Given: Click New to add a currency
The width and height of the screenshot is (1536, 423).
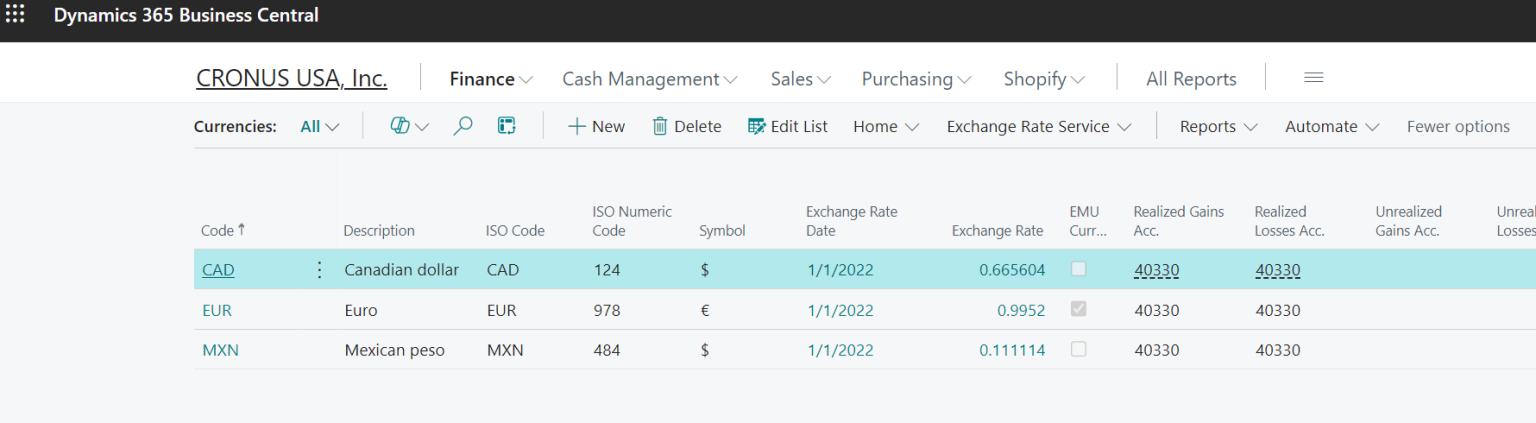Looking at the screenshot, I should (596, 126).
